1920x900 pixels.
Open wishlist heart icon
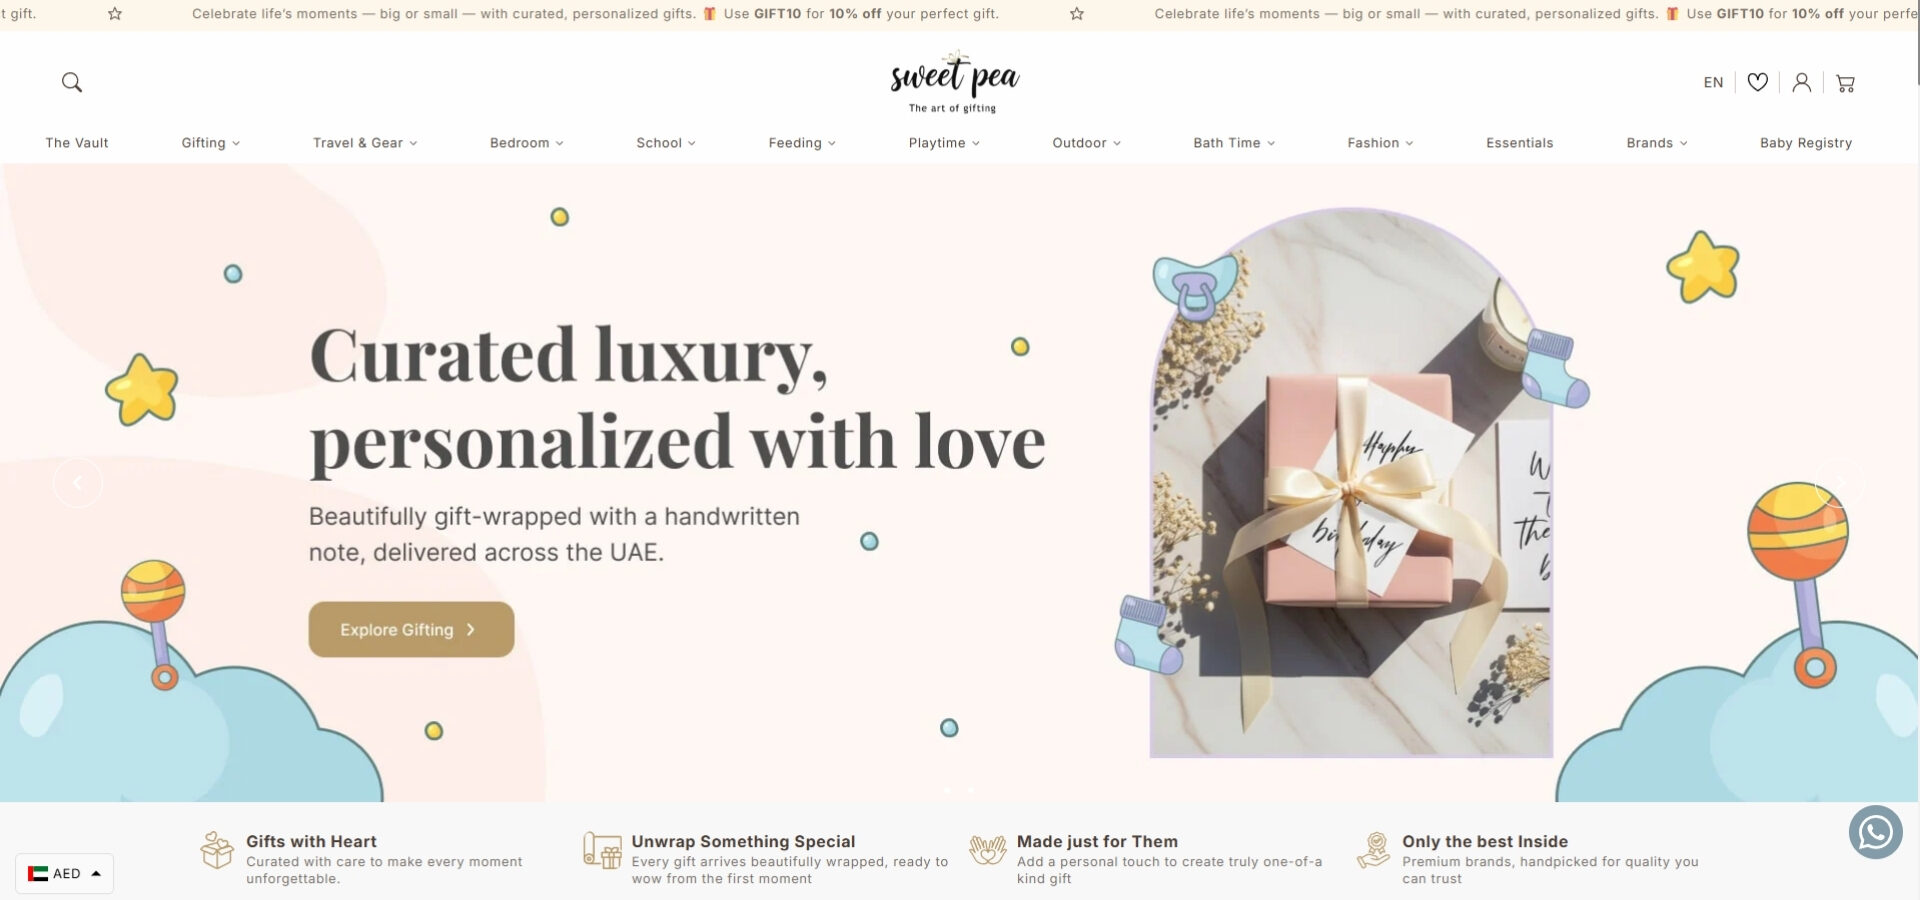[x=1757, y=82]
